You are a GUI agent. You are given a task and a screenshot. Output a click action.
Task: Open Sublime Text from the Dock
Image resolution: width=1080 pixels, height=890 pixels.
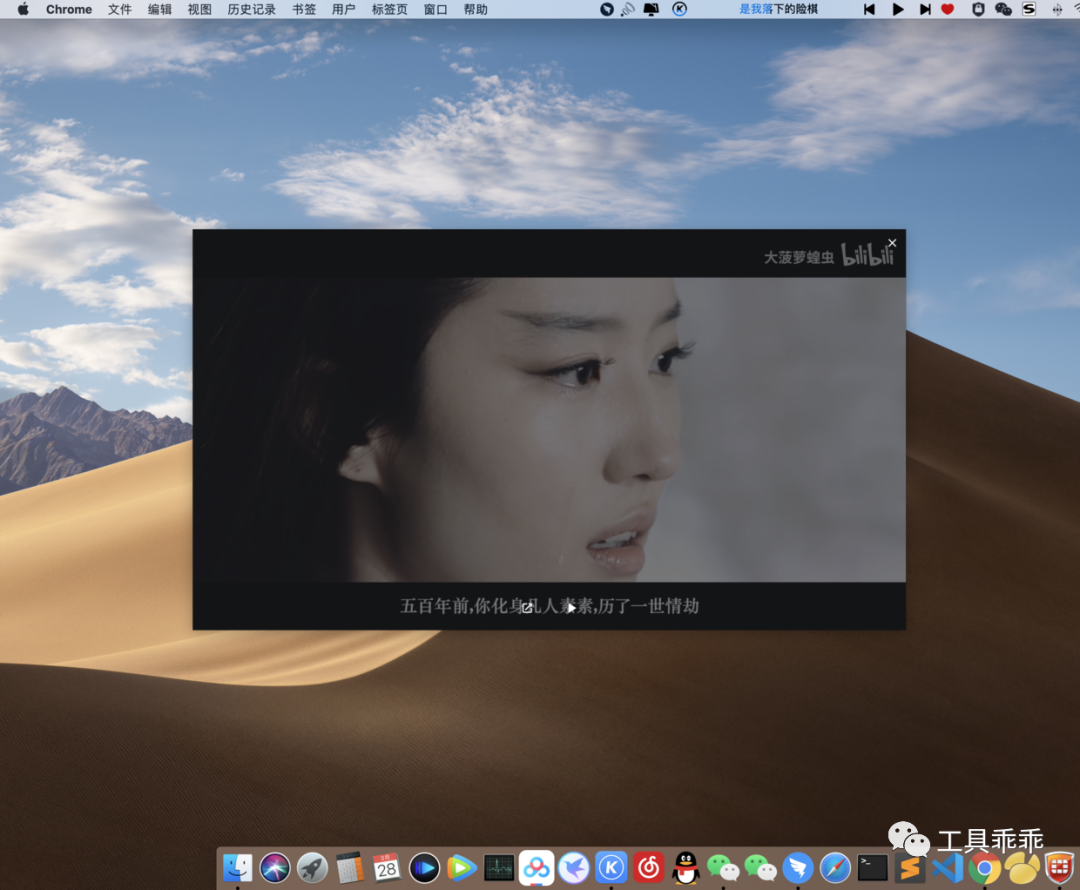(909, 867)
